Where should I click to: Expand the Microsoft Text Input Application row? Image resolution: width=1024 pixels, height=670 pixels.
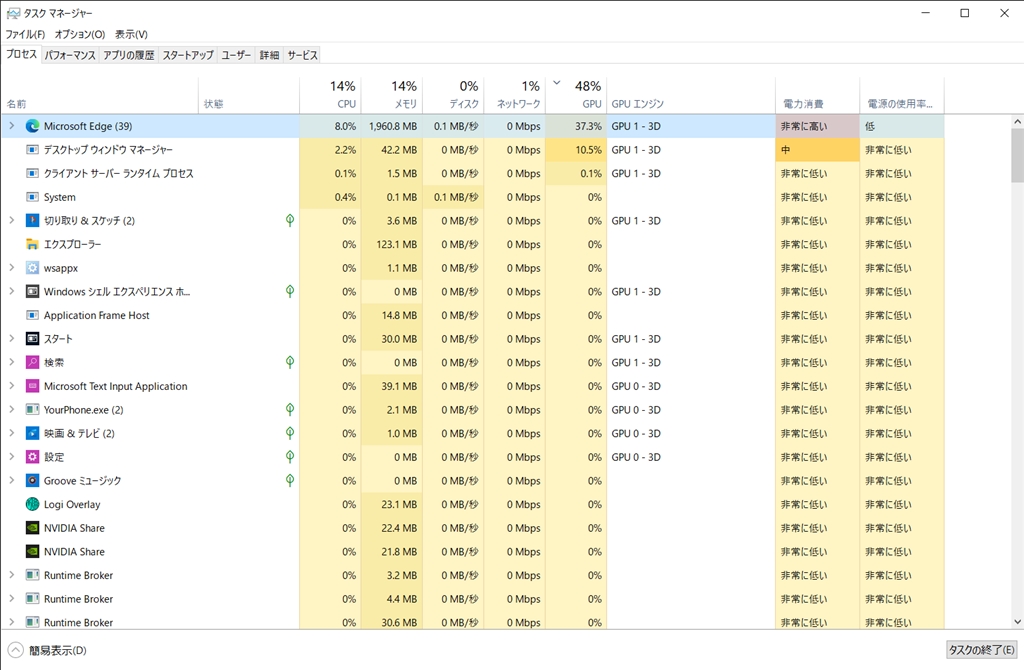coord(11,385)
